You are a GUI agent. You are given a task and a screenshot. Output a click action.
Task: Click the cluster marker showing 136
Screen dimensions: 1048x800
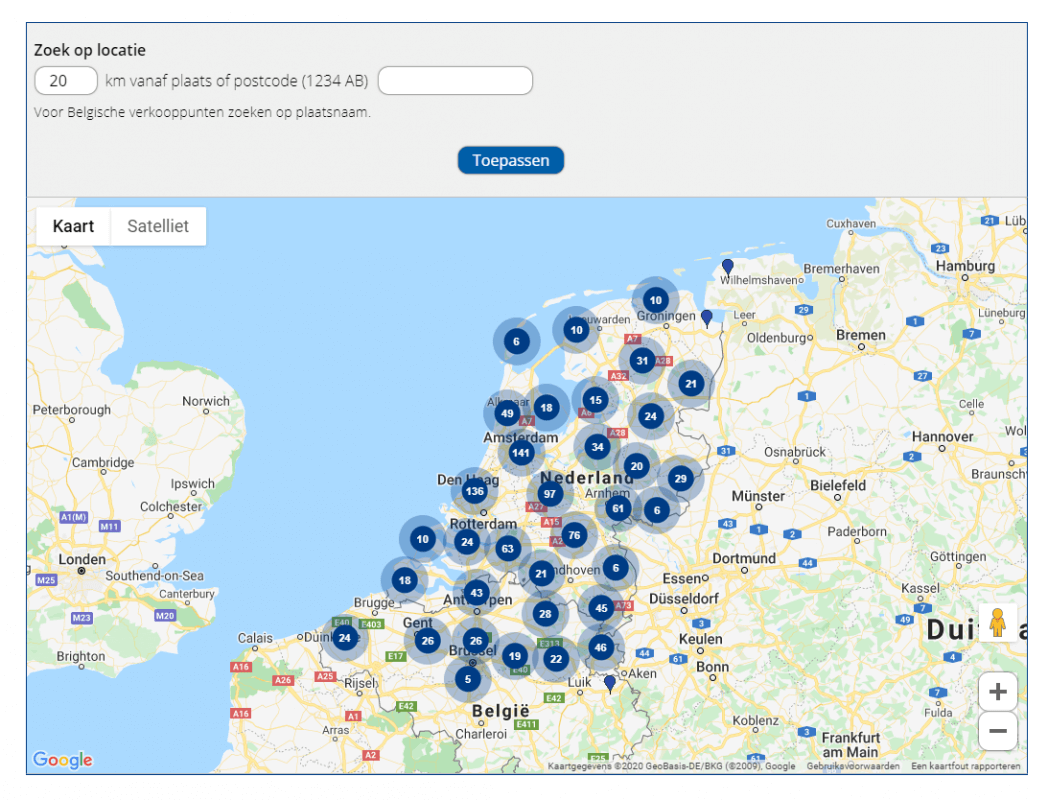pyautogui.click(x=475, y=491)
